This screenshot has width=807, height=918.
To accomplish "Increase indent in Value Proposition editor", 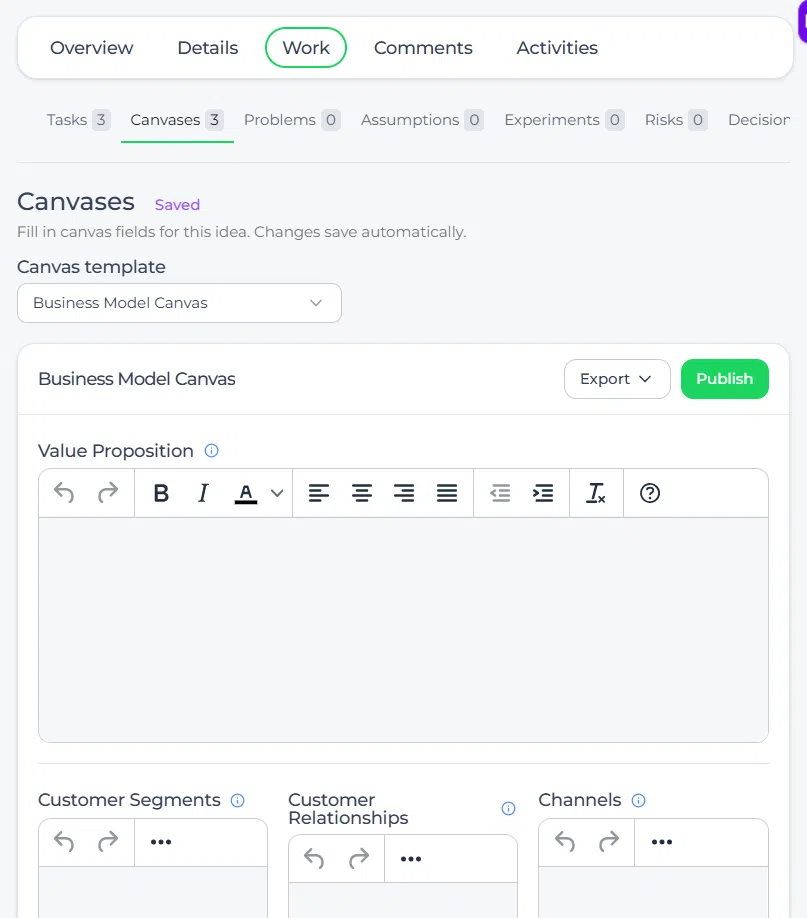I will (x=543, y=493).
